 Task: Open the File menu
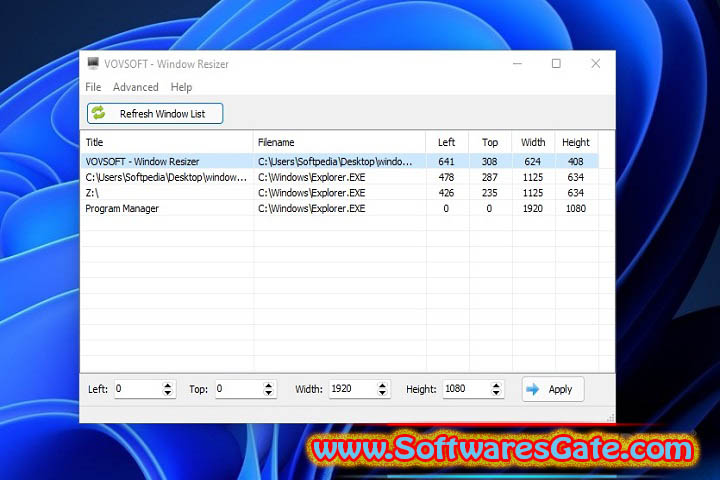point(93,87)
